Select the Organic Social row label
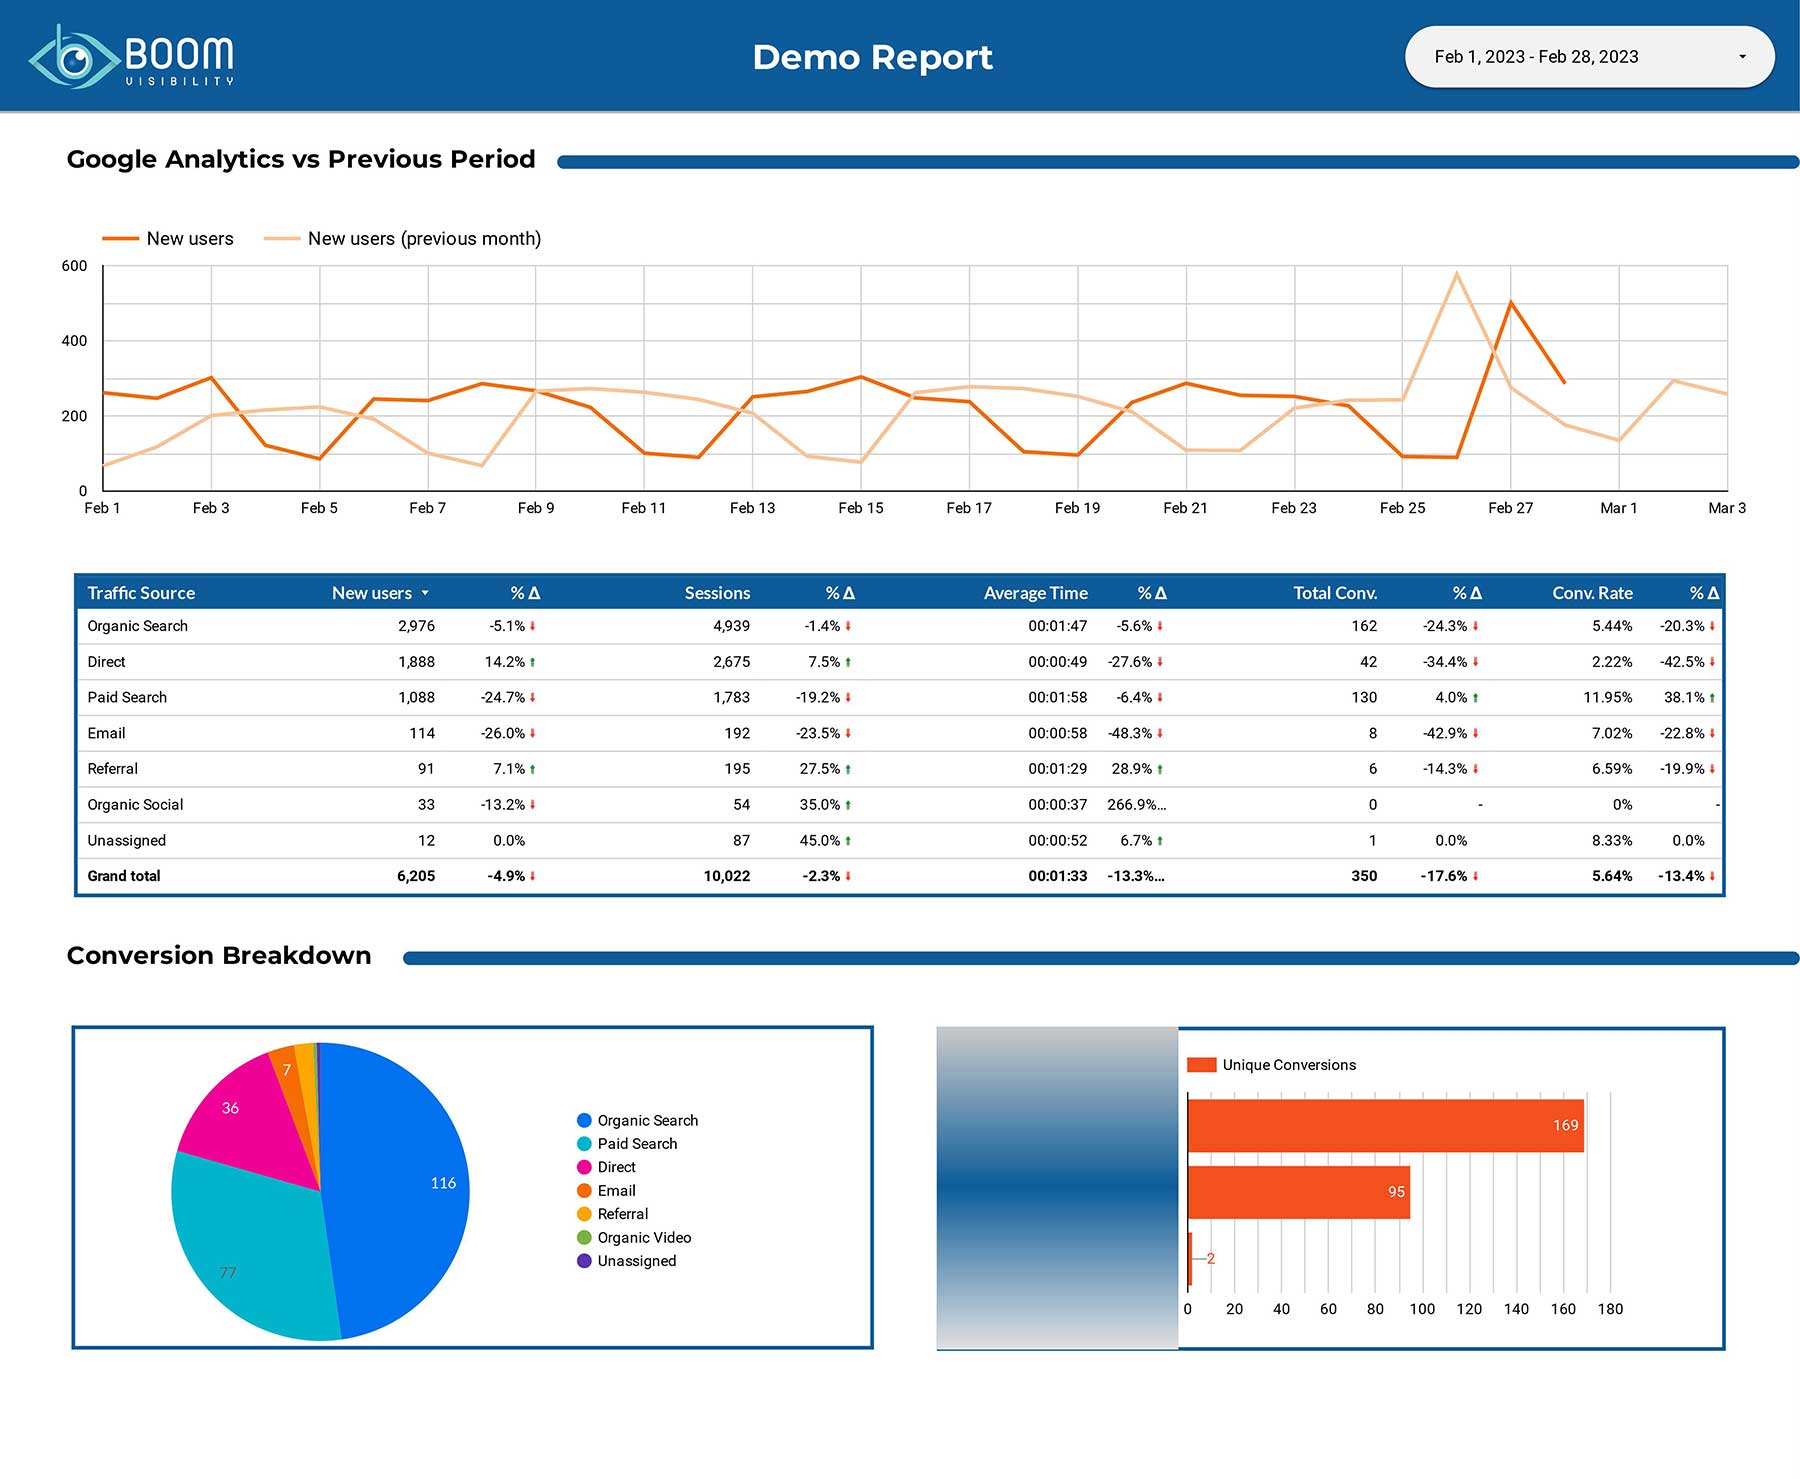This screenshot has height=1479, width=1800. [x=135, y=804]
